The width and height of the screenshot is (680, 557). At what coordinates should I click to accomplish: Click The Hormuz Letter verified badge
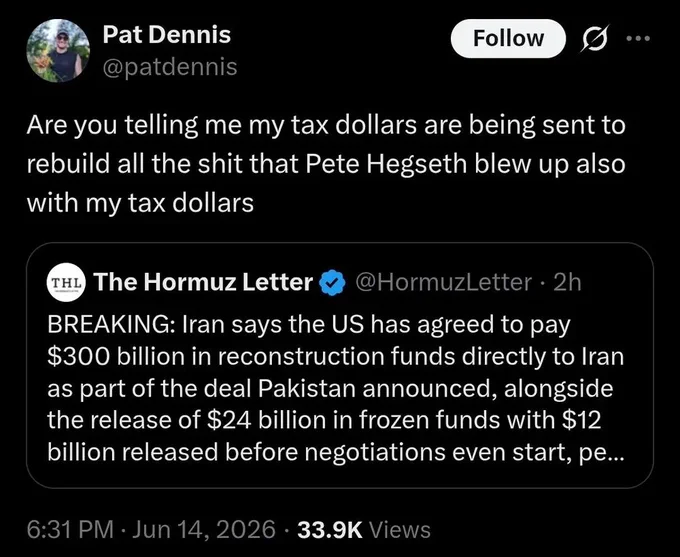pos(332,282)
